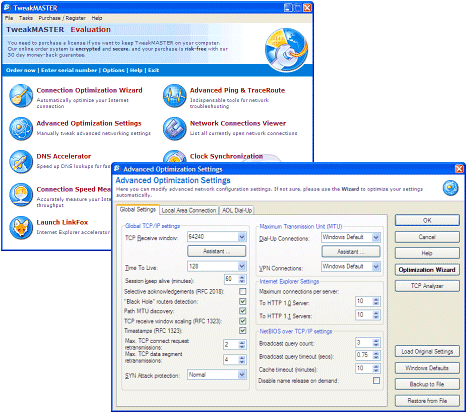Click Restore from File button
467x416 pixels.
pyautogui.click(x=427, y=401)
